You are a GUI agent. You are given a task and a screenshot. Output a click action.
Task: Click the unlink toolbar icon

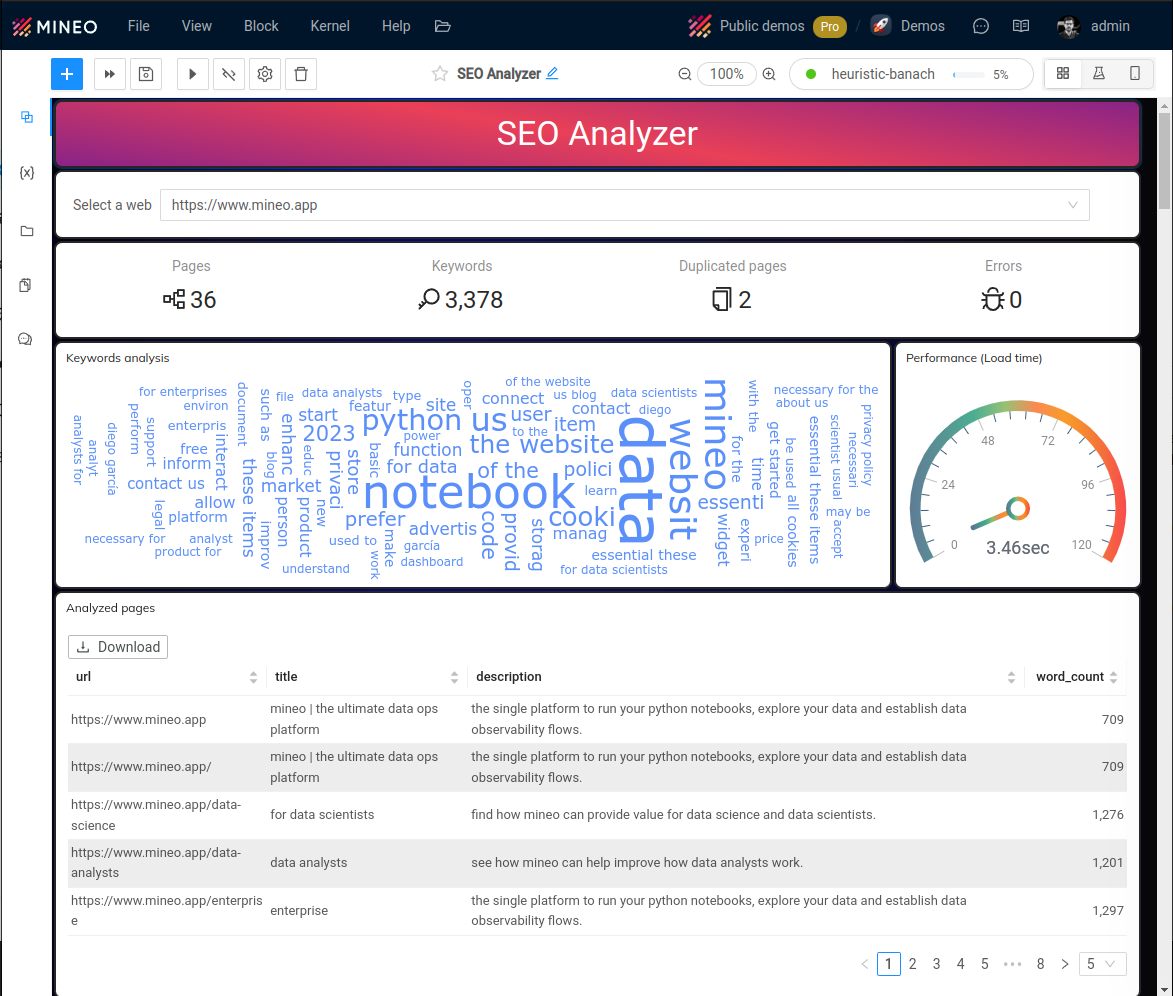coord(229,74)
